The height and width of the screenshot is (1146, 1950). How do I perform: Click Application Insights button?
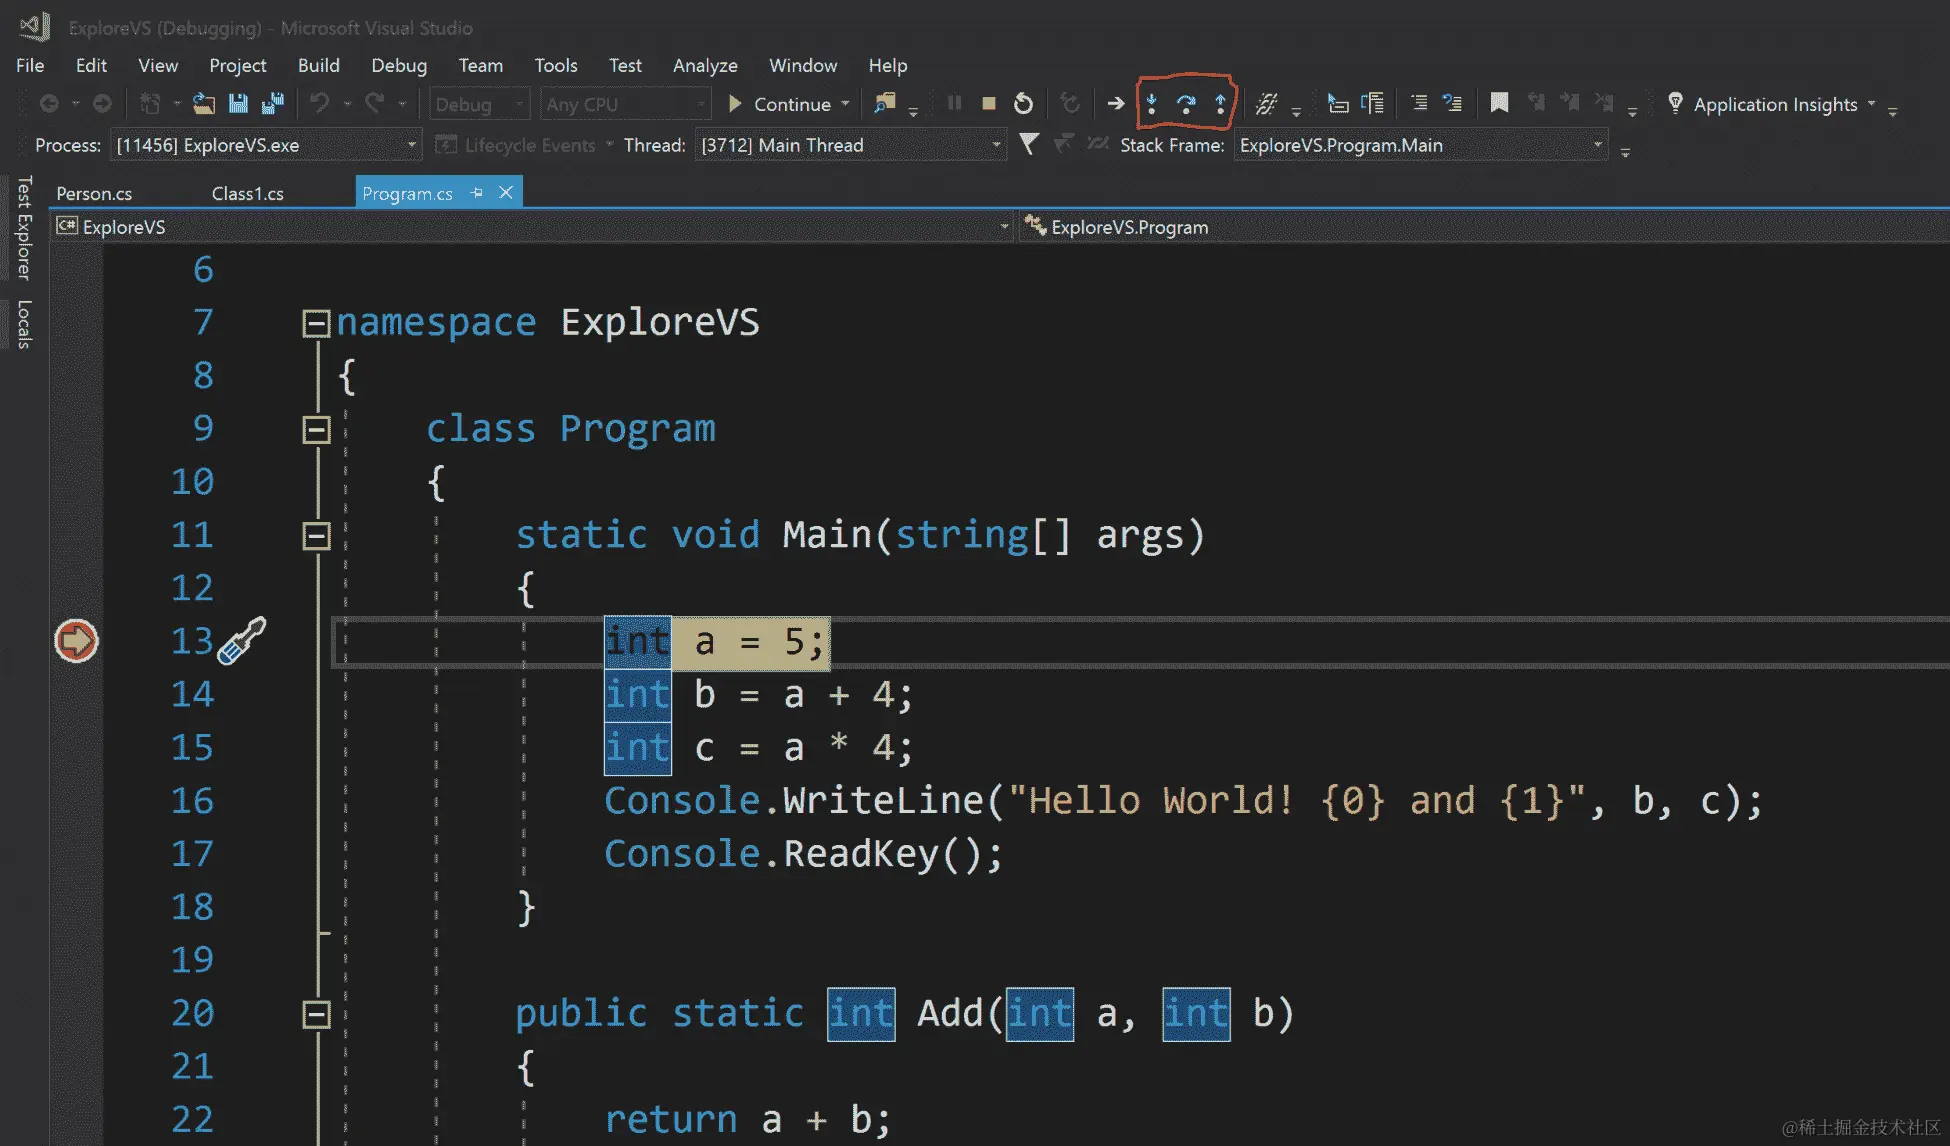point(1774,104)
